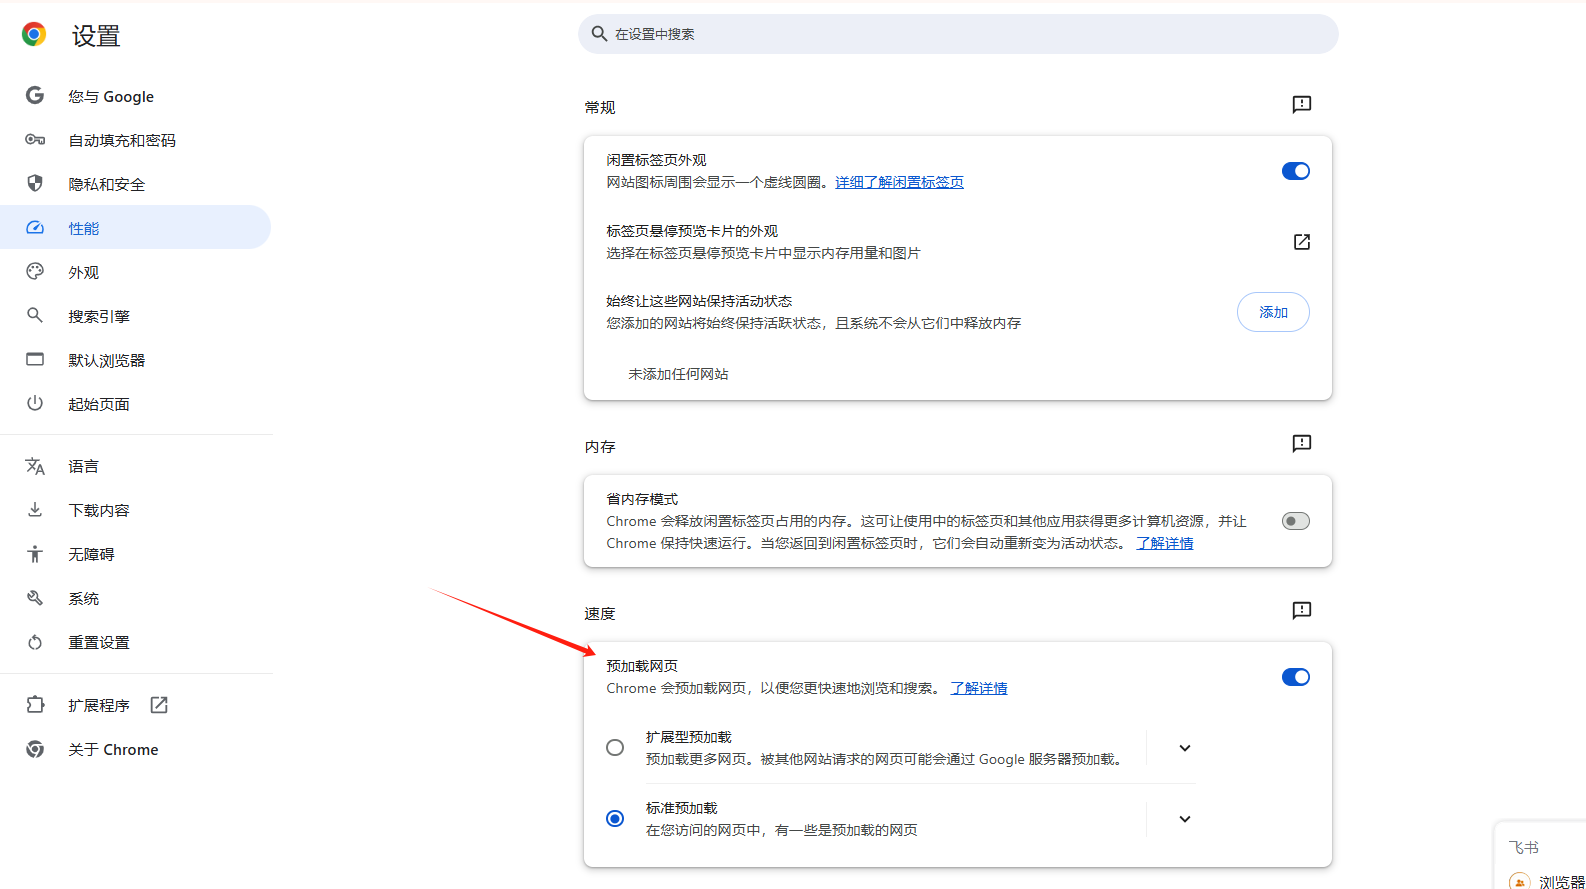Viewport: 1586px width, 889px height.
Task: Click the reset icon for 重置设置
Action: pyautogui.click(x=35, y=642)
